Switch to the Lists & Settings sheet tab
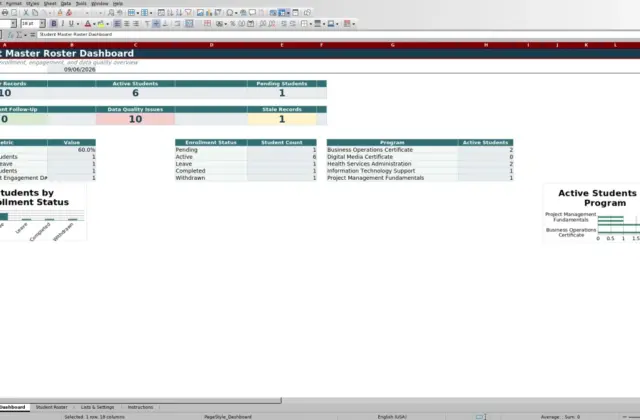The image size is (640, 420). pyautogui.click(x=98, y=407)
